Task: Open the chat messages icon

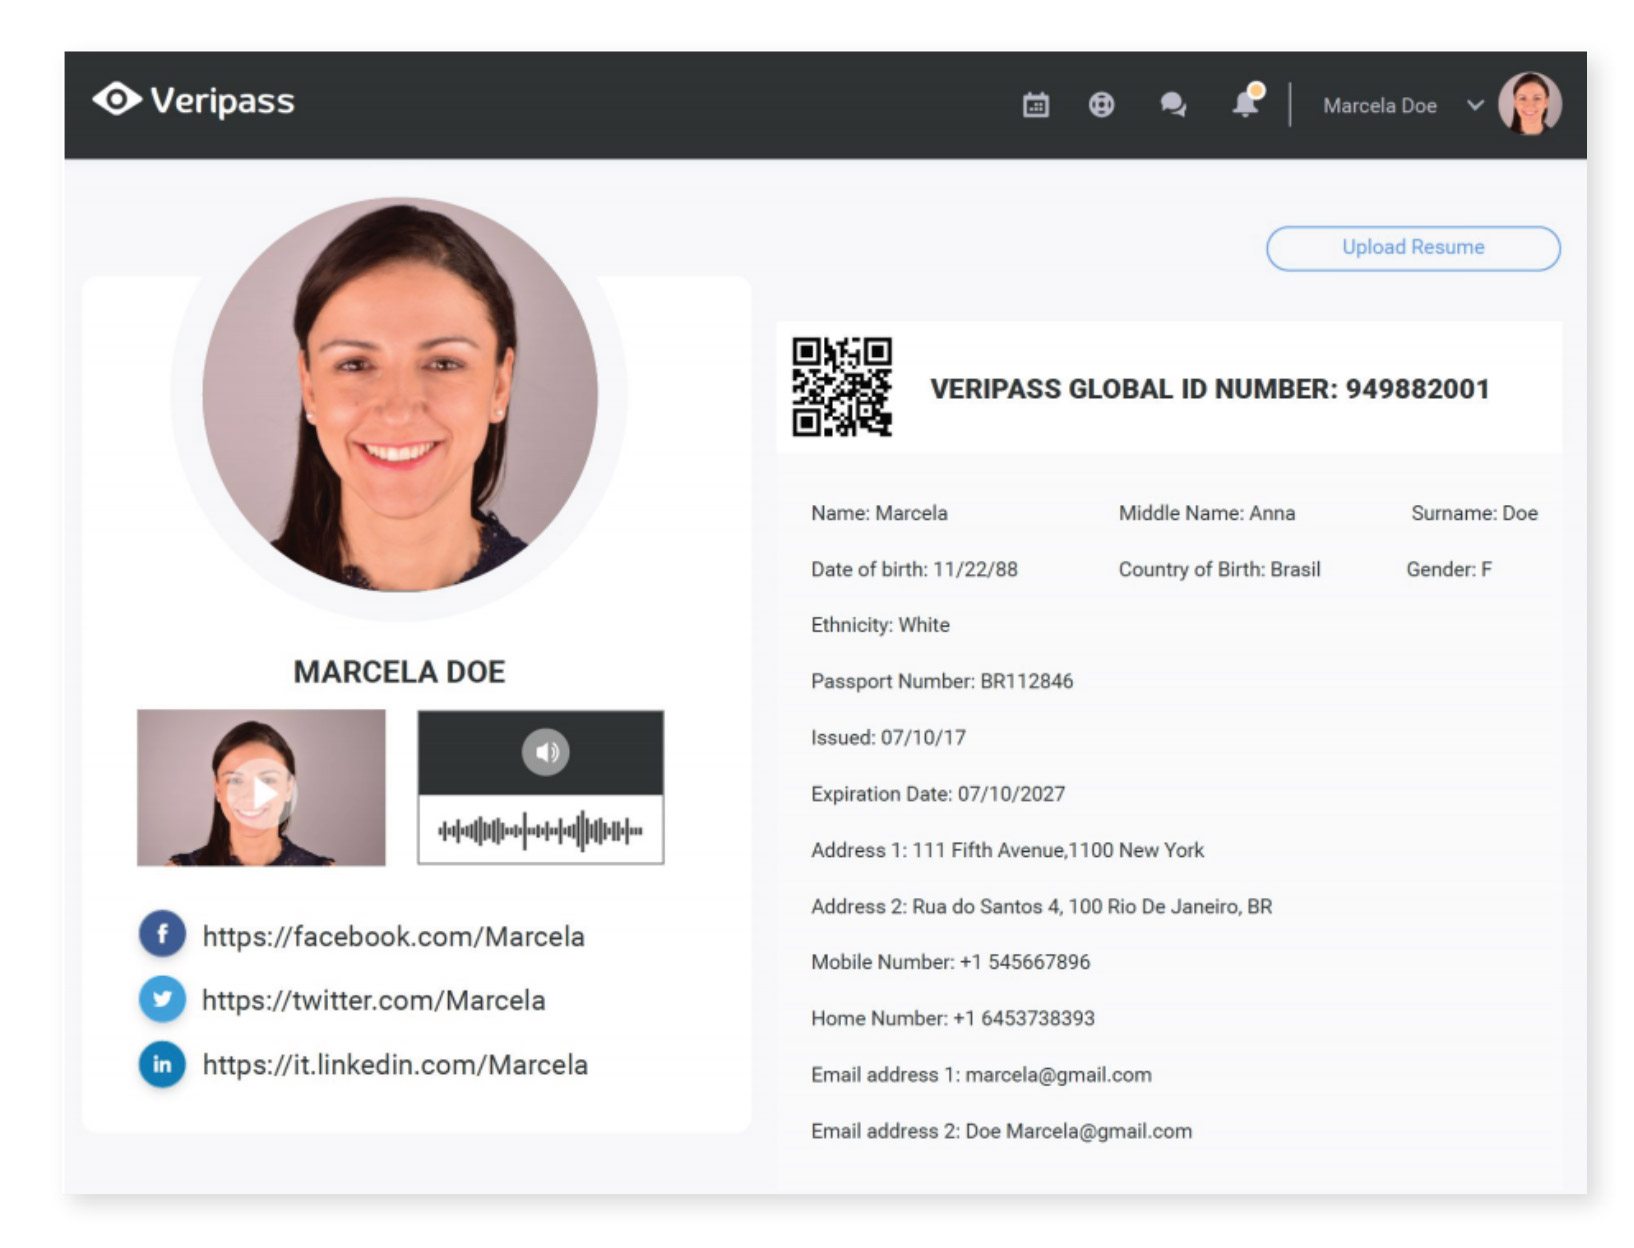Action: [1172, 105]
